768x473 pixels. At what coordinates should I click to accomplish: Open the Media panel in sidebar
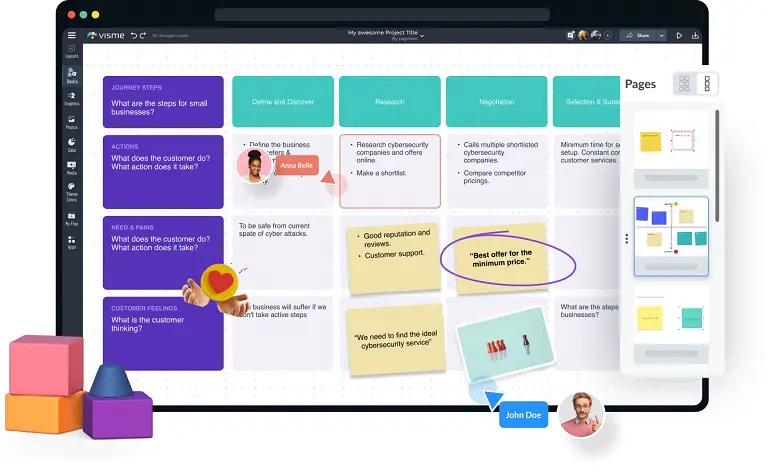(x=71, y=168)
